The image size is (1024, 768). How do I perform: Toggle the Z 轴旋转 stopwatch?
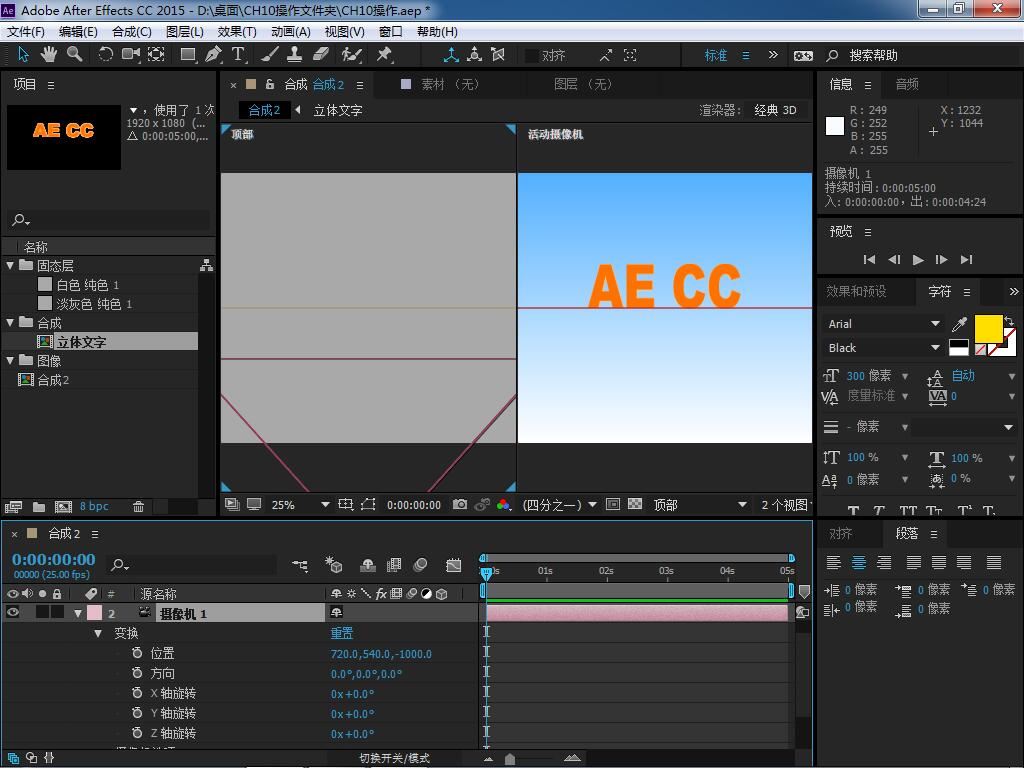[136, 733]
